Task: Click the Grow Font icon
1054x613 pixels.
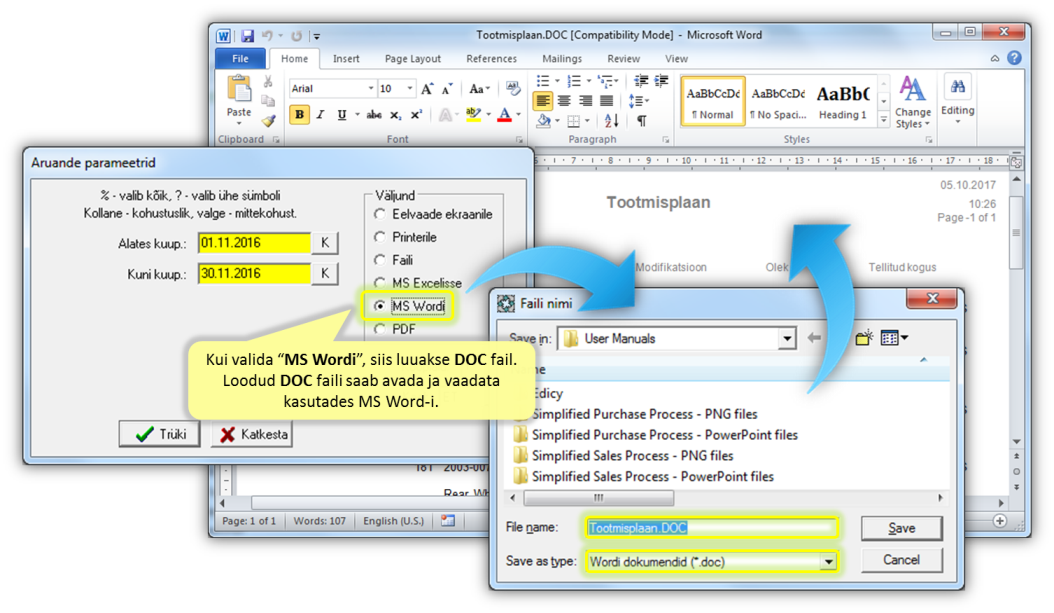Action: pyautogui.click(x=427, y=89)
